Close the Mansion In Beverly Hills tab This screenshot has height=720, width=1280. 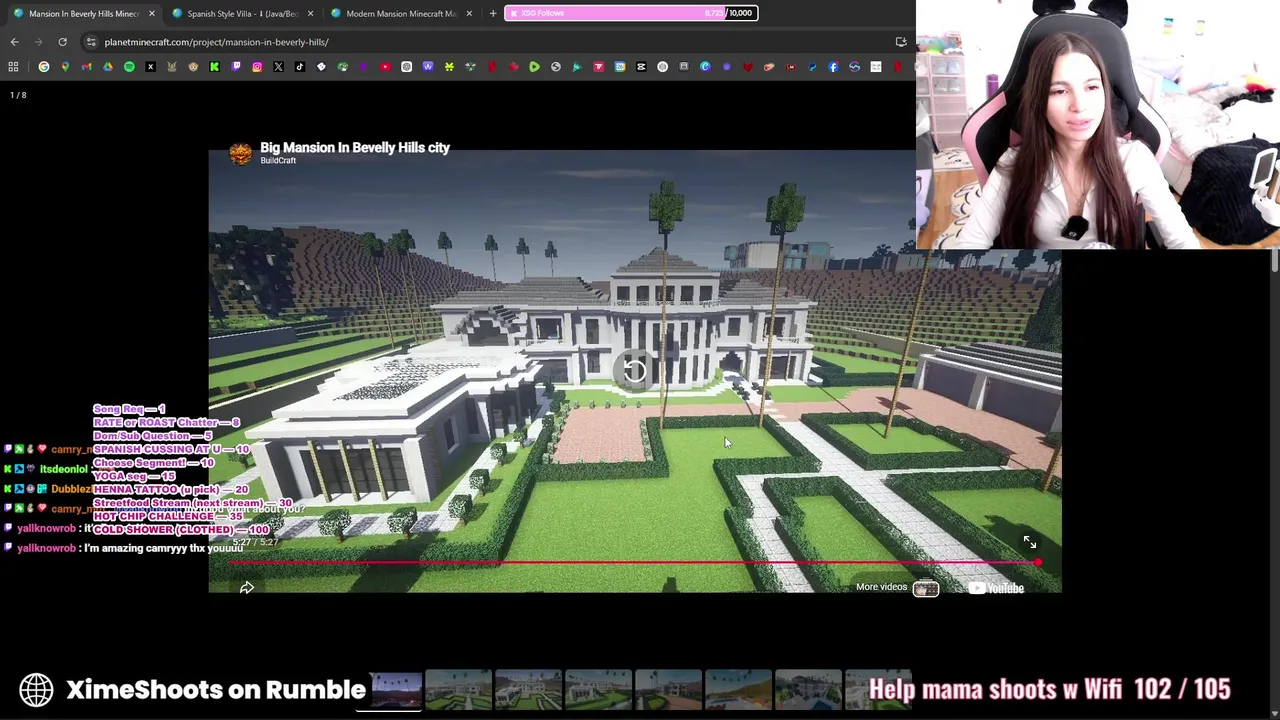click(152, 13)
